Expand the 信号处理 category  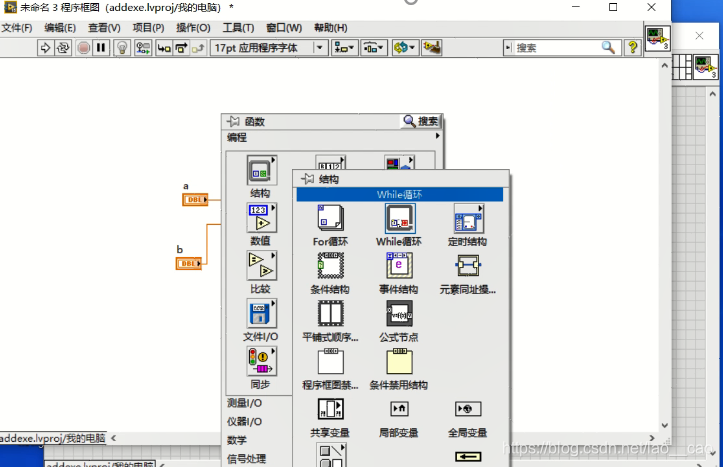[246, 459]
